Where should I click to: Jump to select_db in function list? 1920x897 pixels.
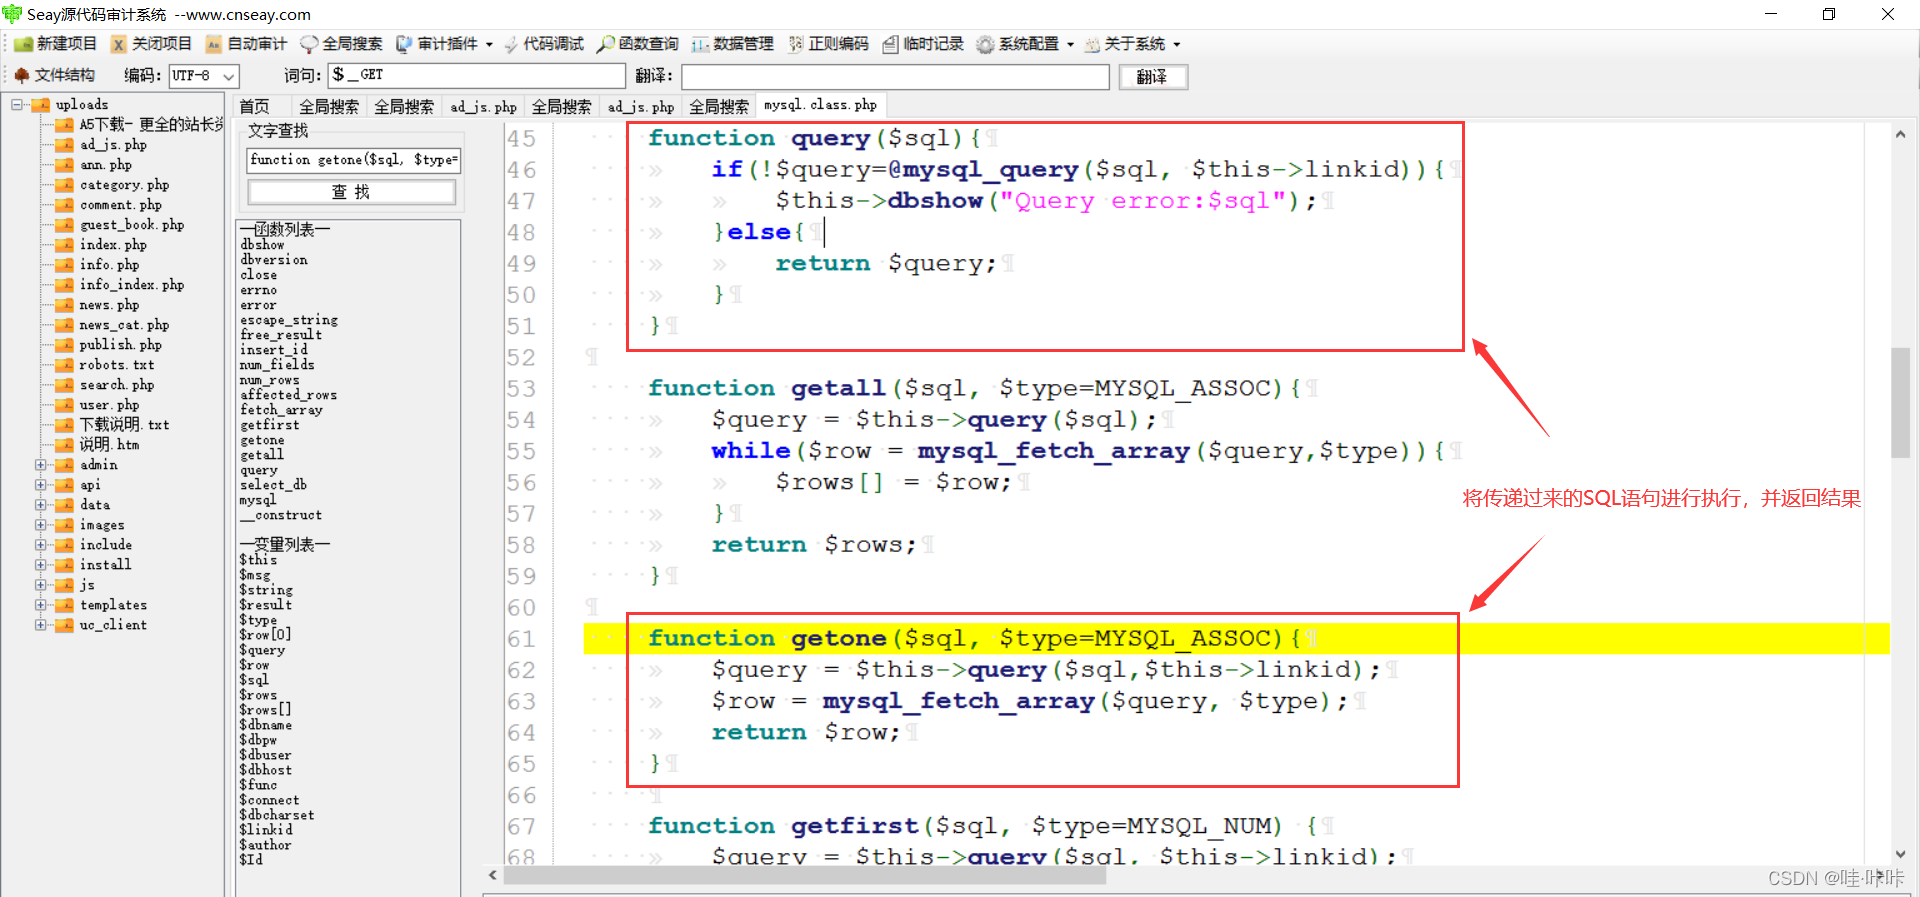pos(273,485)
